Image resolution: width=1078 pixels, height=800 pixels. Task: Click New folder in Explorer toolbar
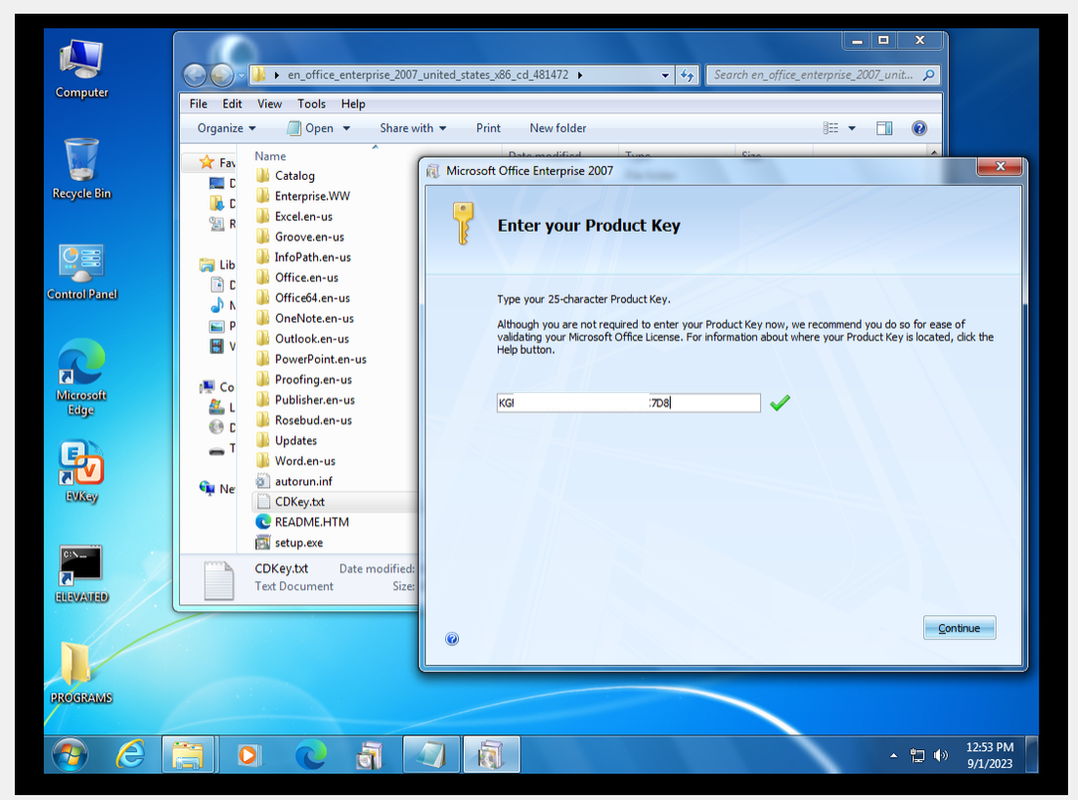(x=558, y=128)
